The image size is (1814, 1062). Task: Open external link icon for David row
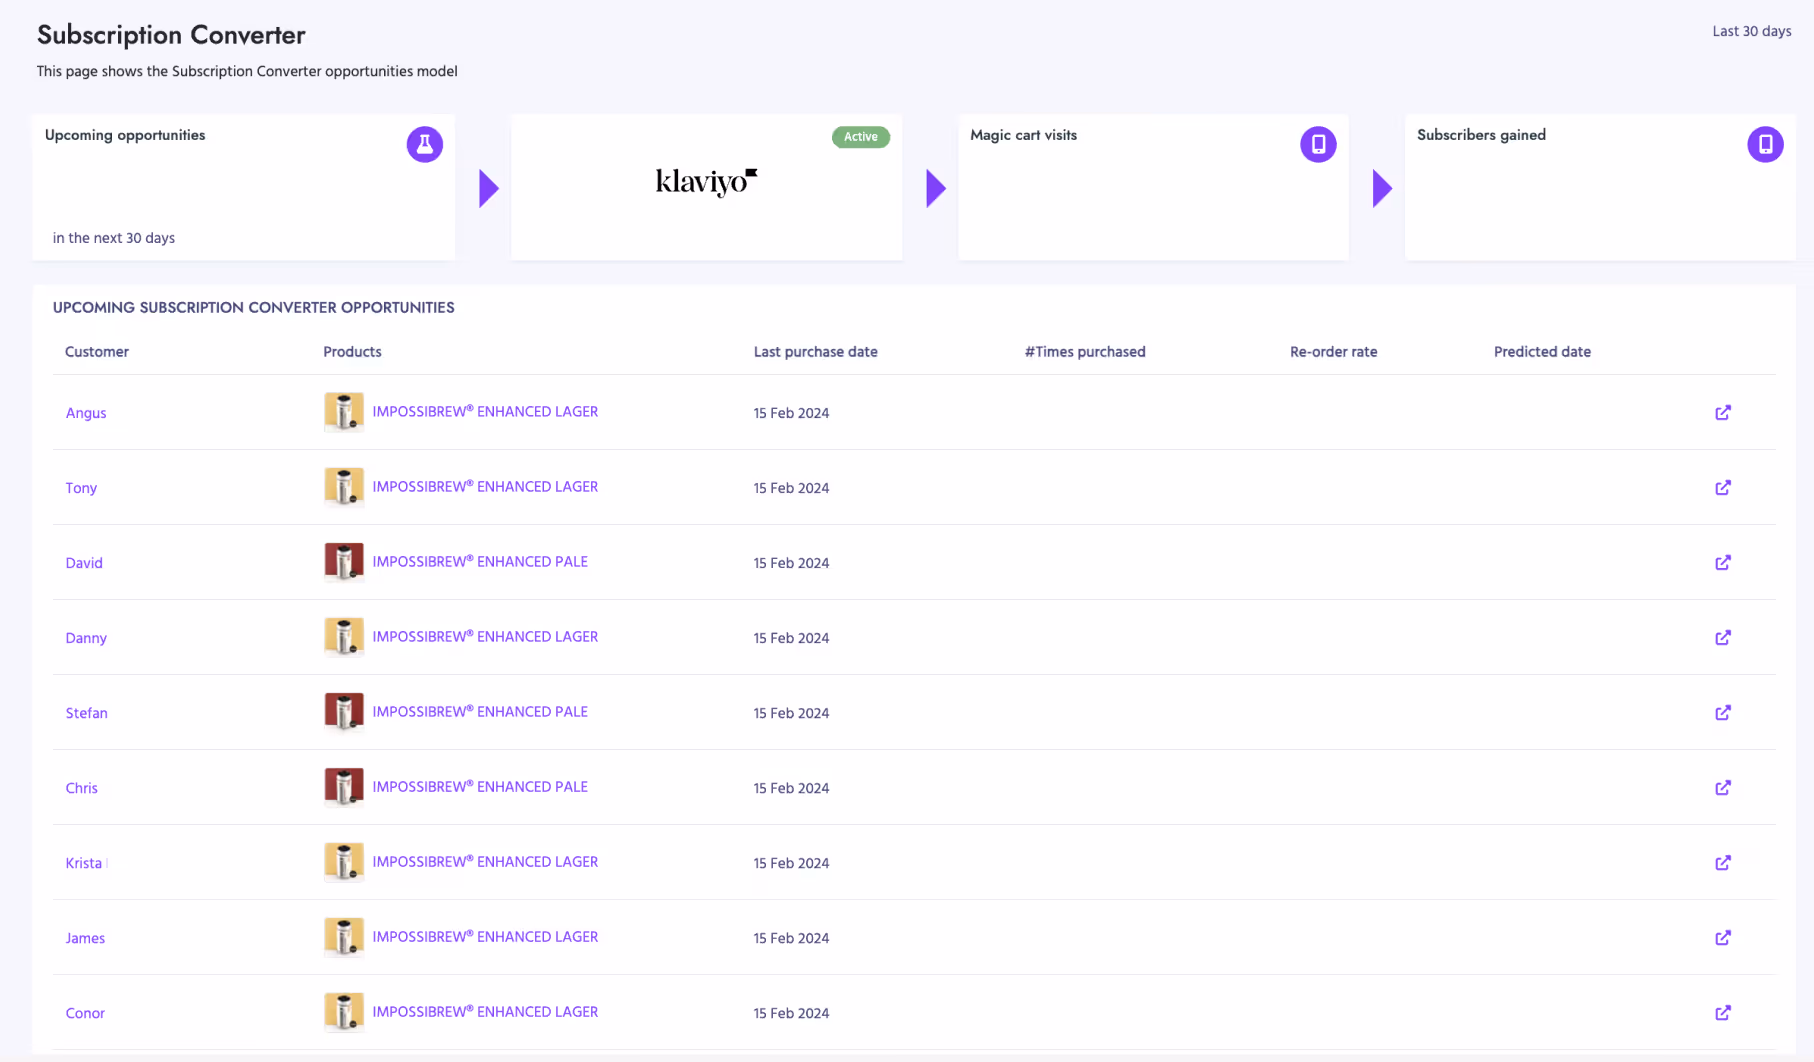coord(1723,562)
